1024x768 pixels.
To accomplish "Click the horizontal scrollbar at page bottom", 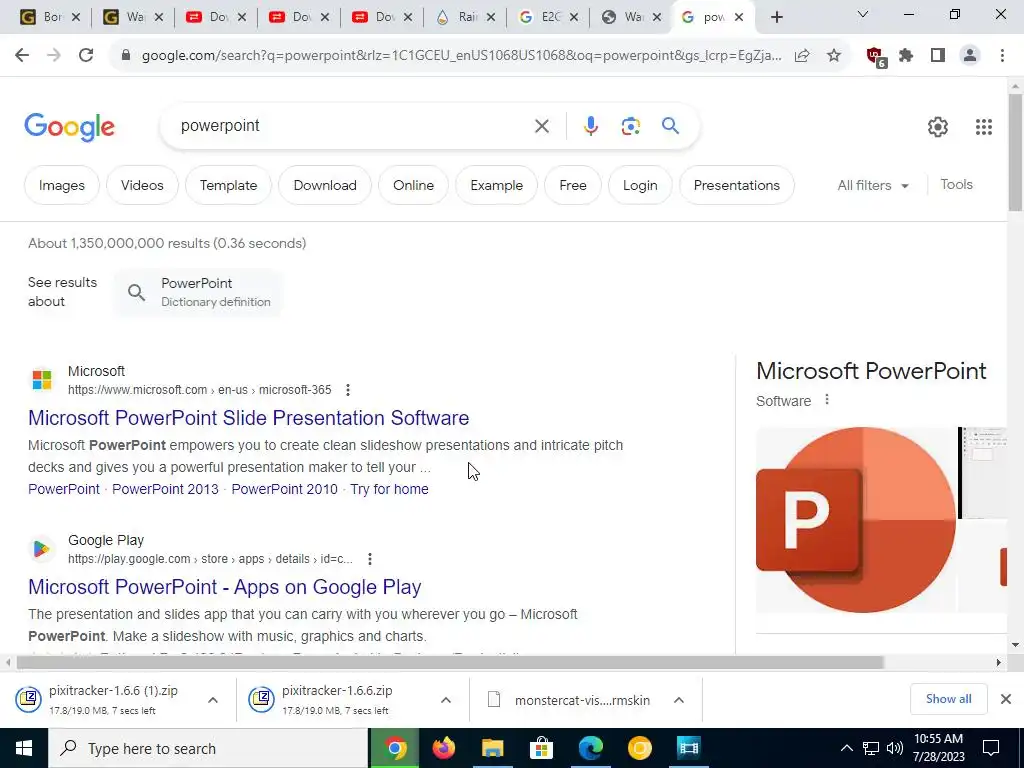I will (x=450, y=663).
